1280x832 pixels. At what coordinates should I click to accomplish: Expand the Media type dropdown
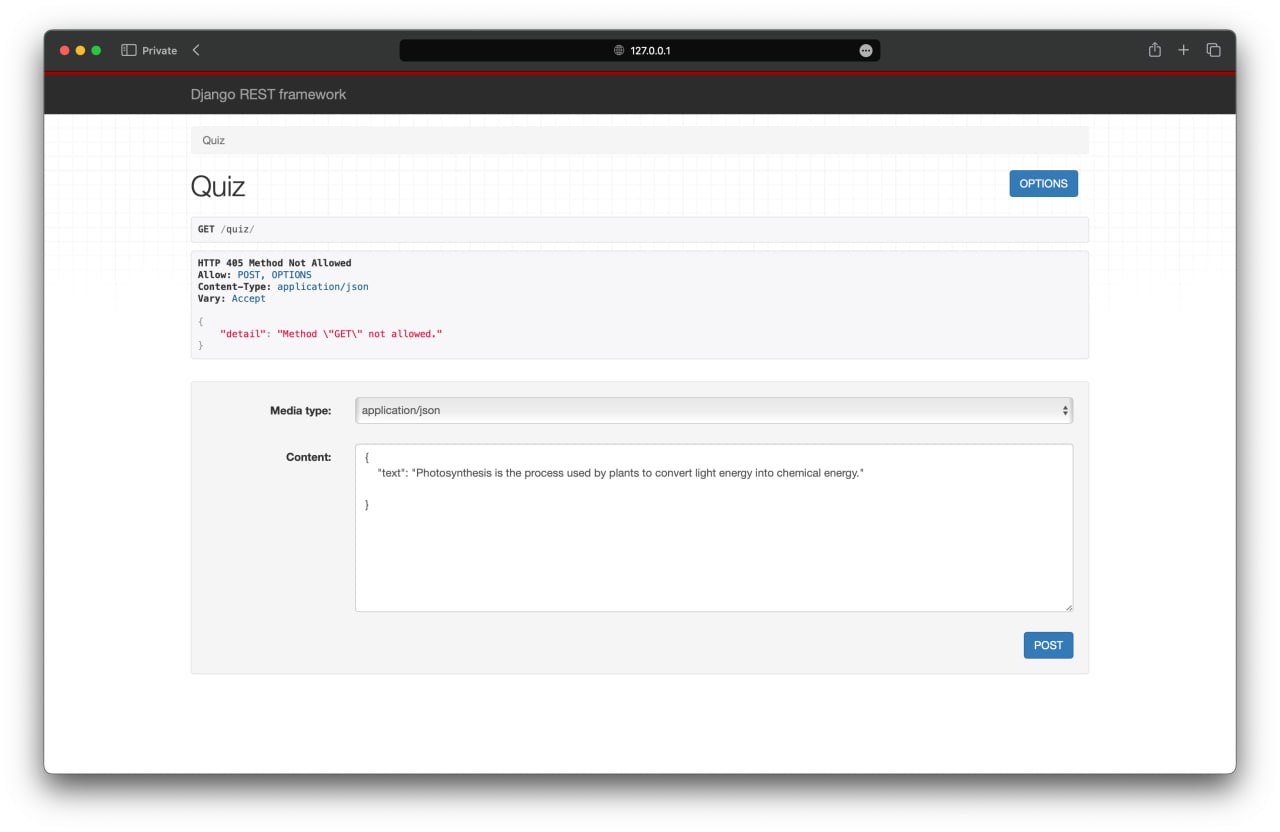[x=713, y=410]
